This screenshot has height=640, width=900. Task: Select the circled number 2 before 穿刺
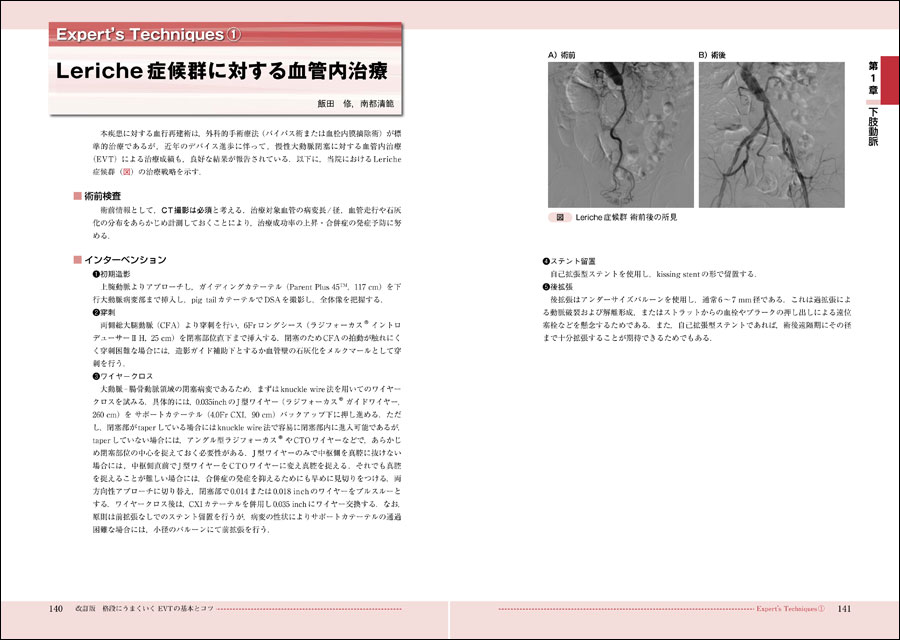(x=96, y=312)
